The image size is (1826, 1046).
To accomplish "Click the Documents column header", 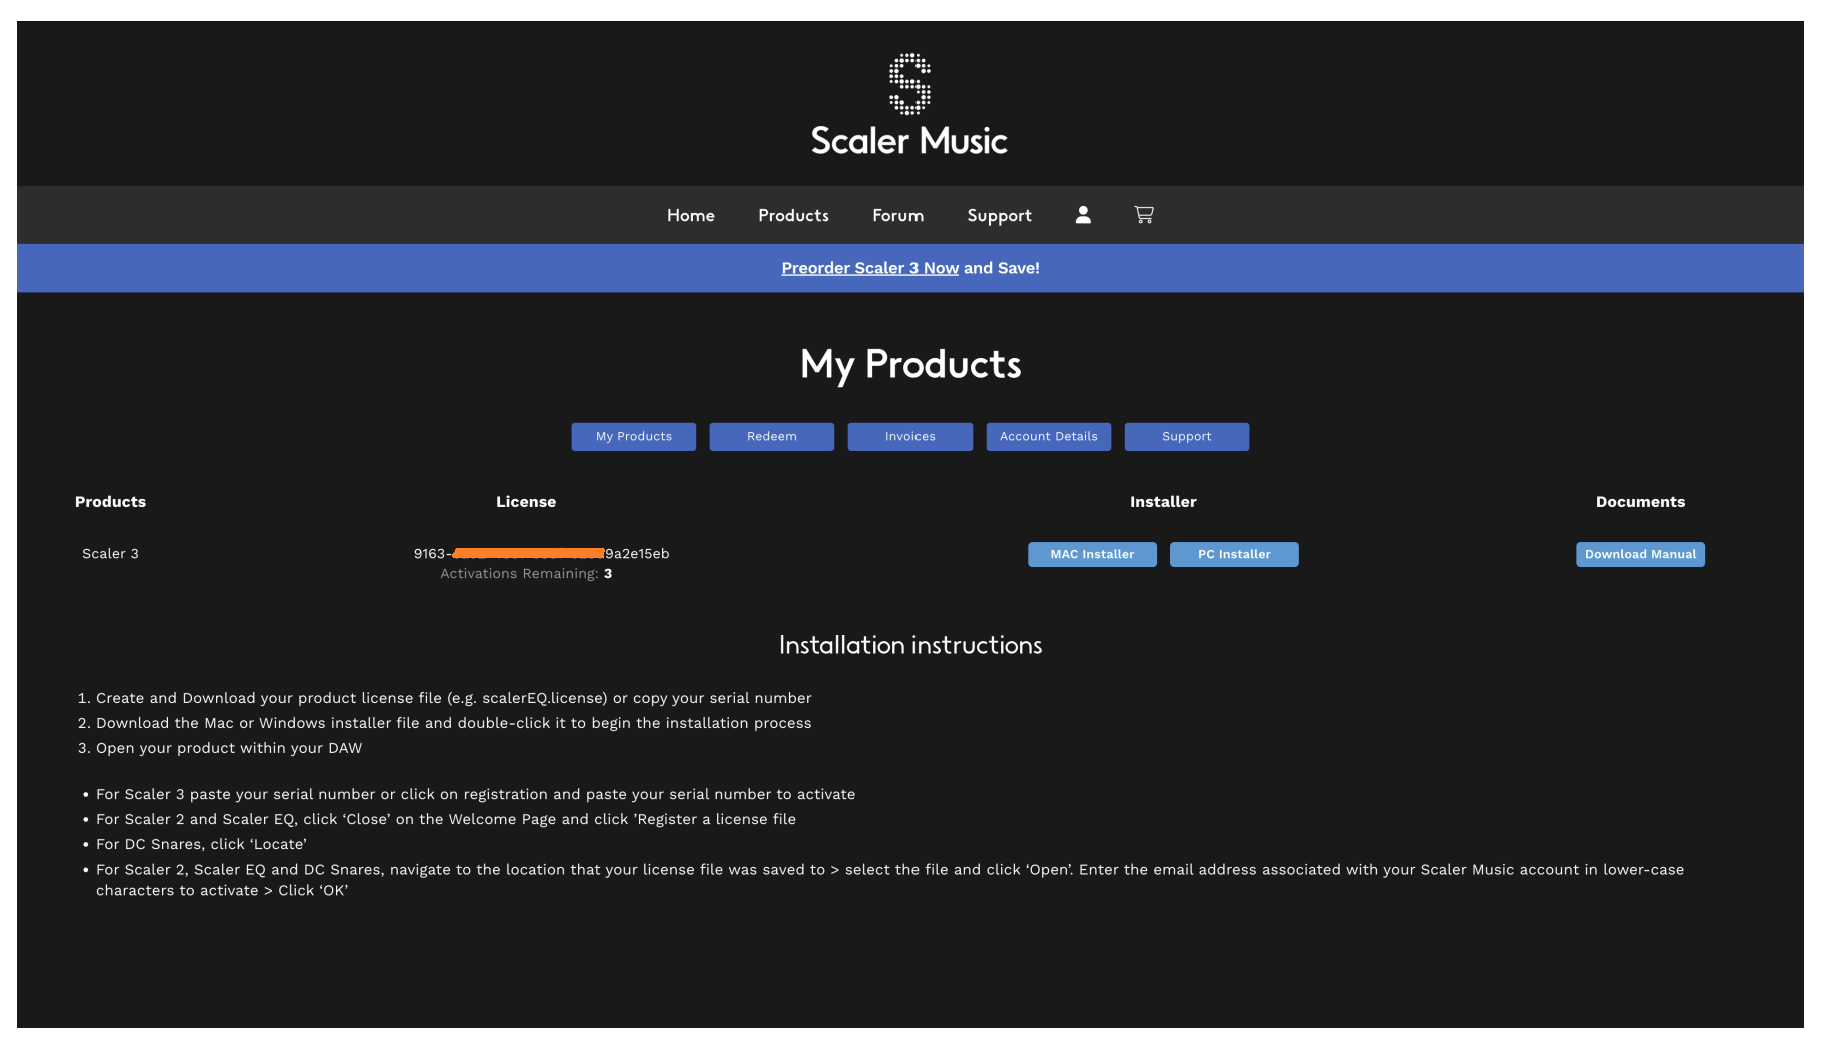I will tap(1640, 502).
